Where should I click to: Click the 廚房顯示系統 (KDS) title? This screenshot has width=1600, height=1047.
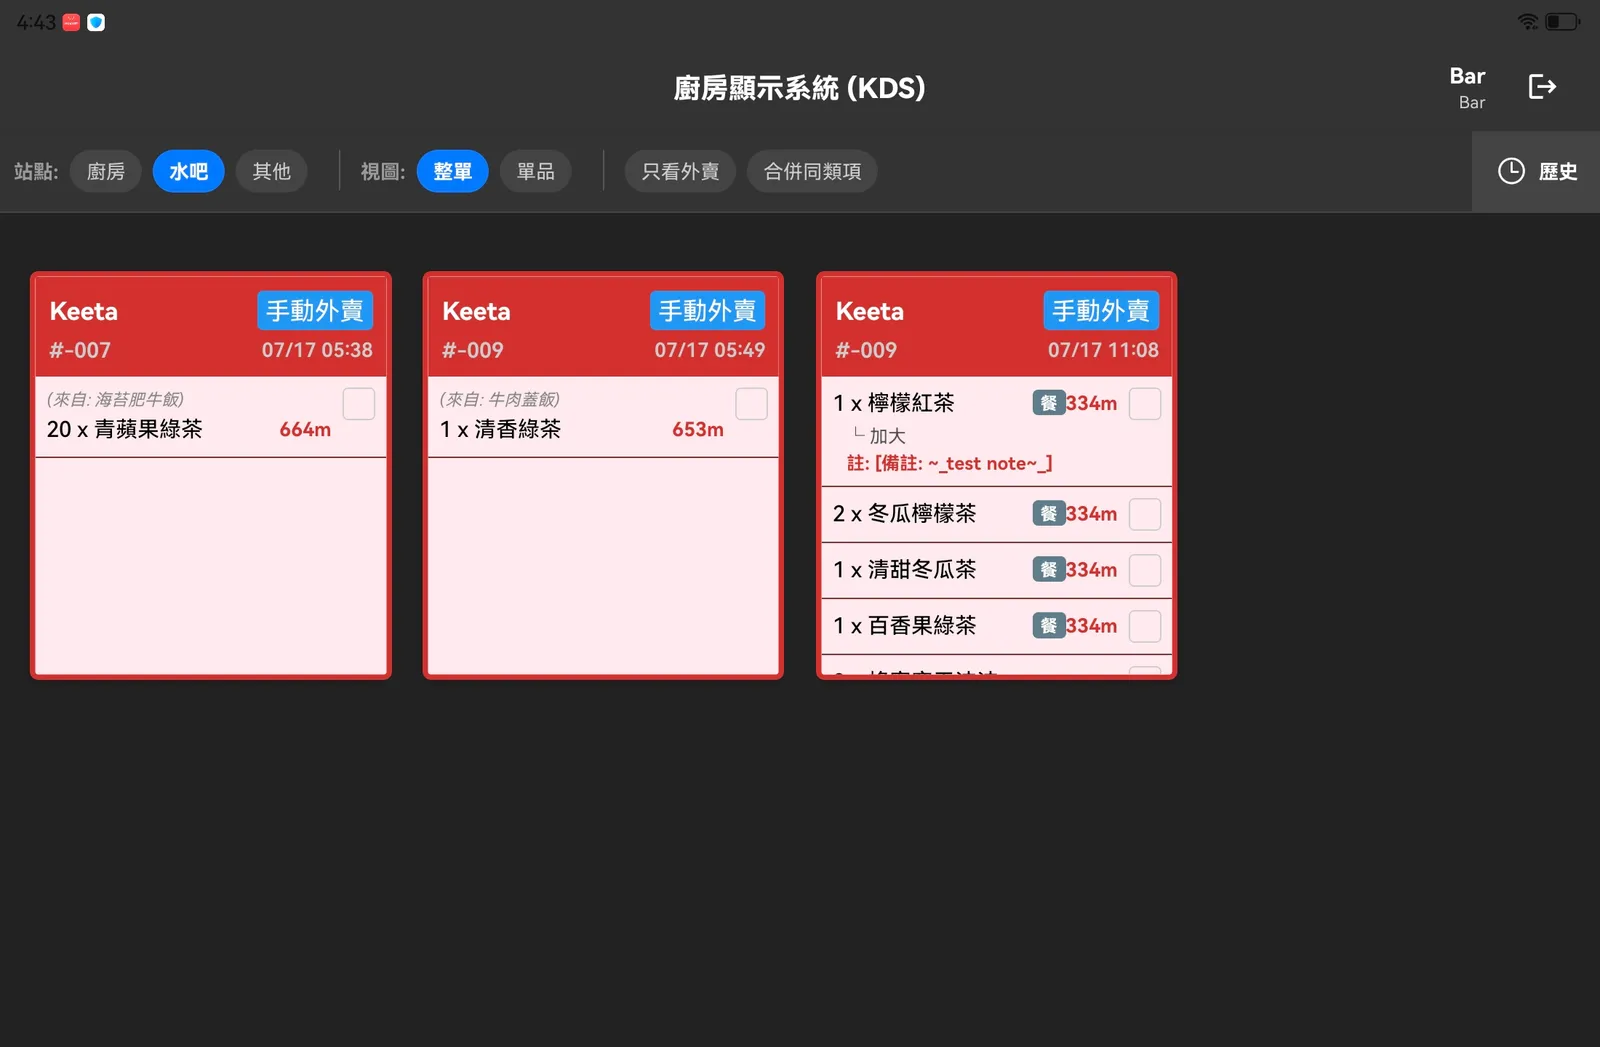pos(799,88)
